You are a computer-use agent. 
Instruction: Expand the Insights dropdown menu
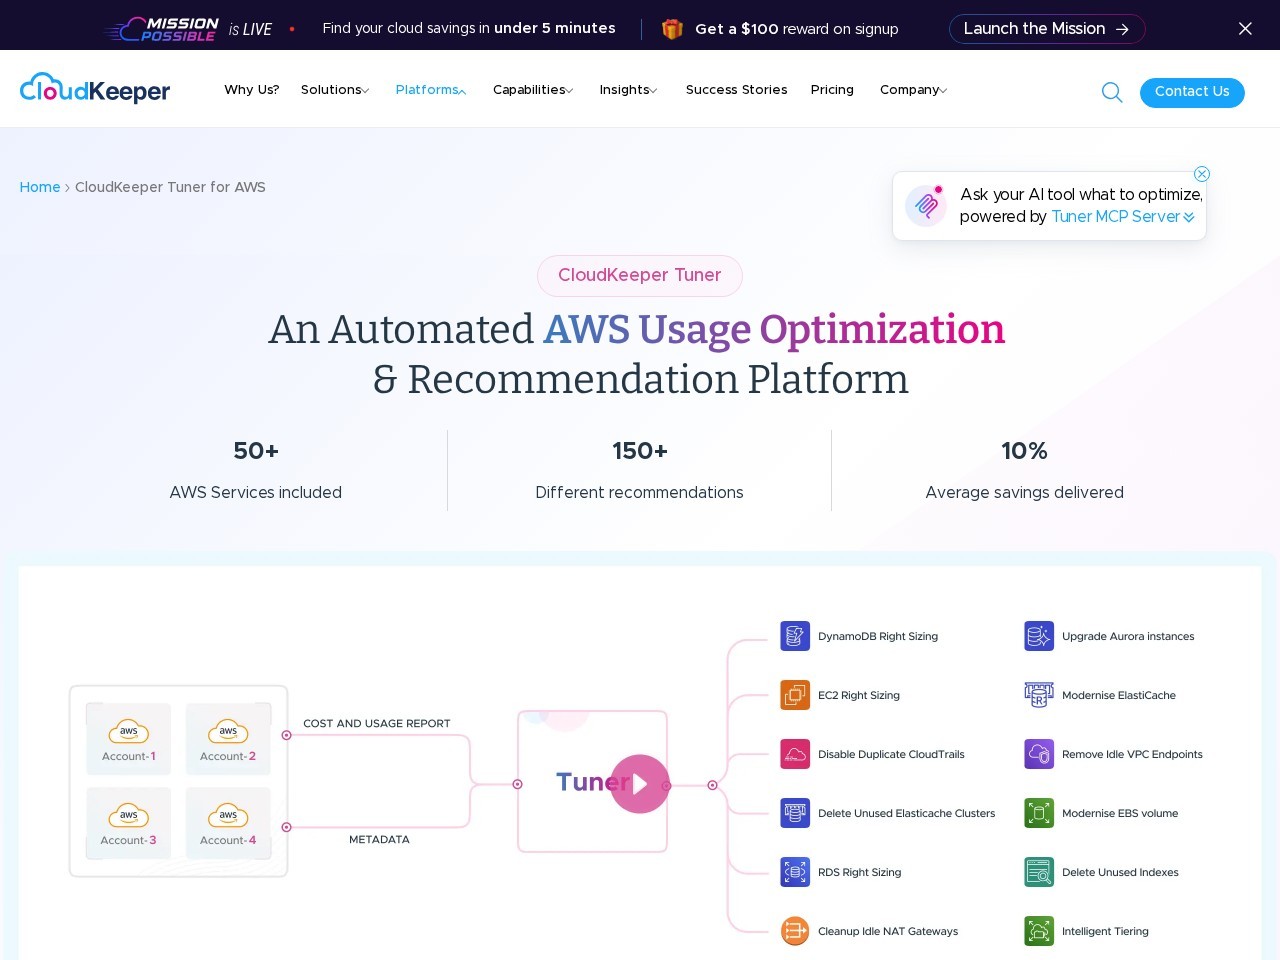tap(629, 90)
